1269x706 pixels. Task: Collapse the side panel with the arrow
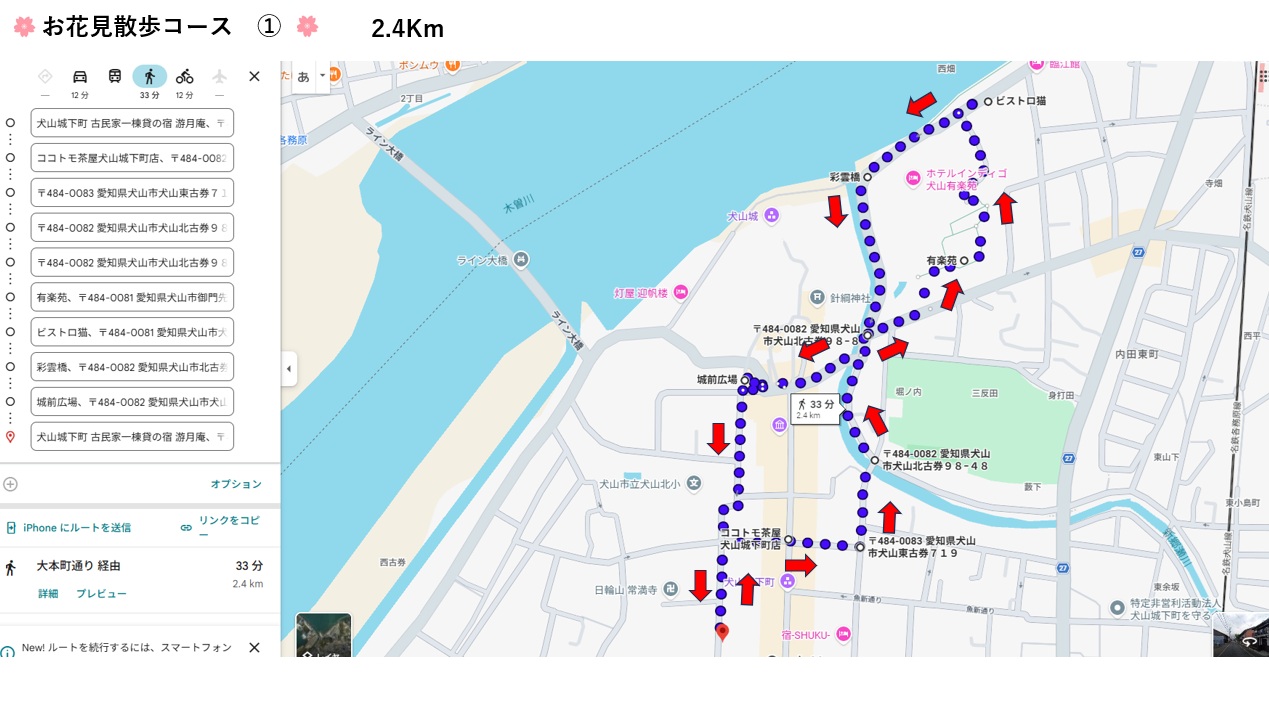click(289, 368)
